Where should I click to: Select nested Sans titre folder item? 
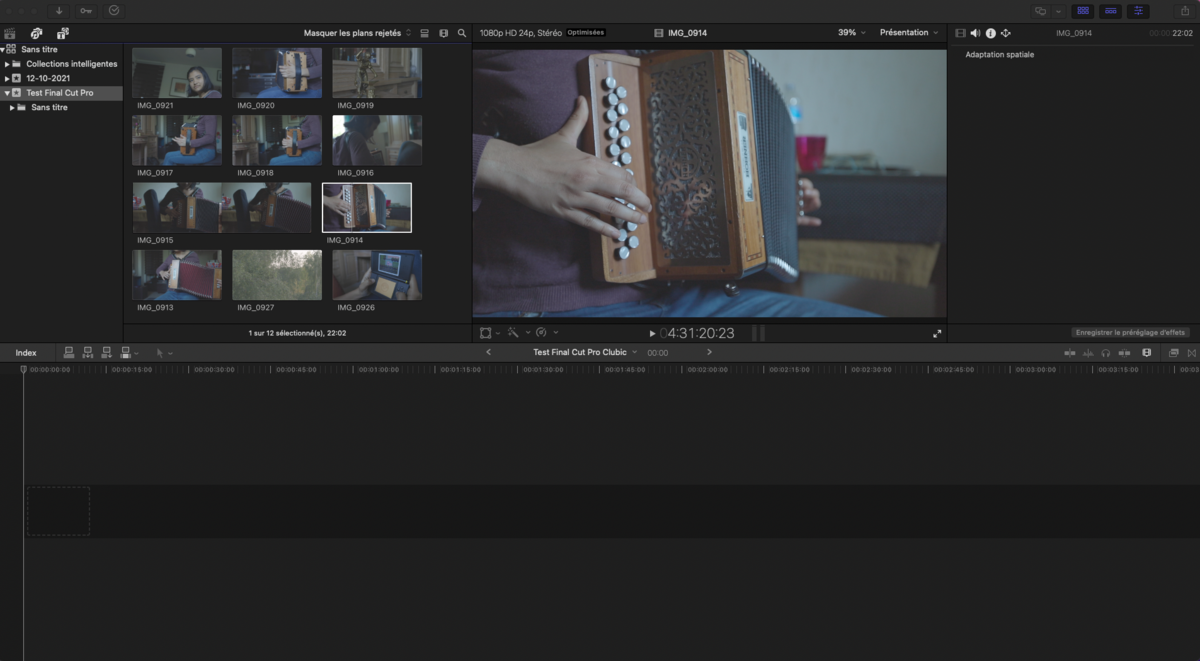[49, 107]
